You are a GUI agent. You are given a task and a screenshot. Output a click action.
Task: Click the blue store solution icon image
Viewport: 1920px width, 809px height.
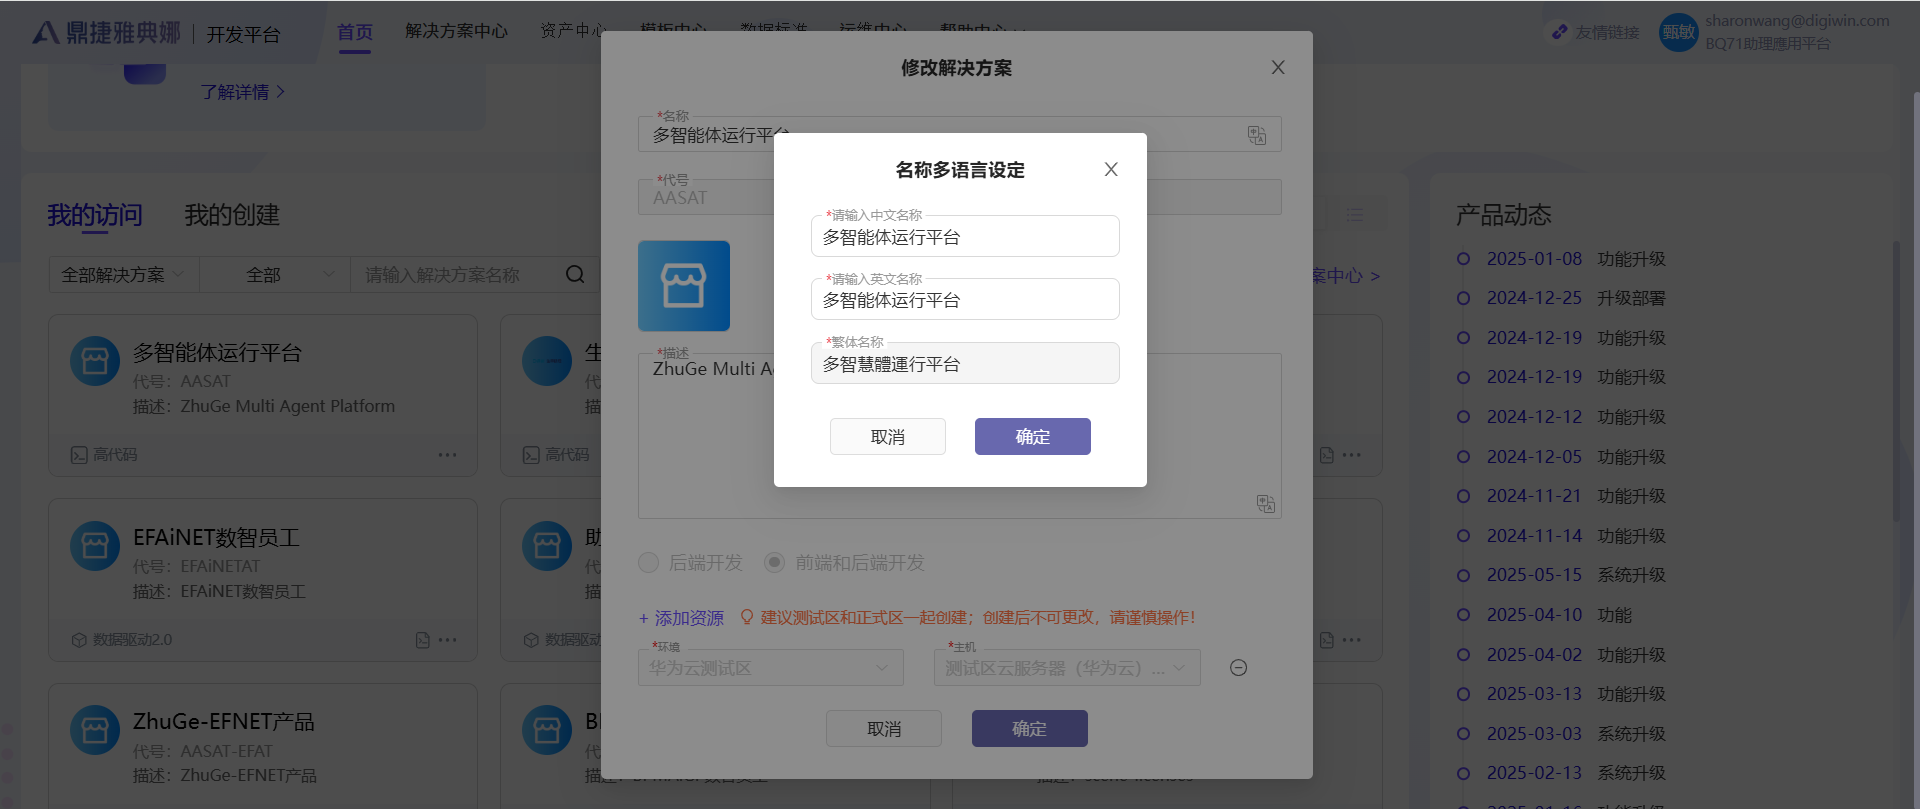(684, 286)
